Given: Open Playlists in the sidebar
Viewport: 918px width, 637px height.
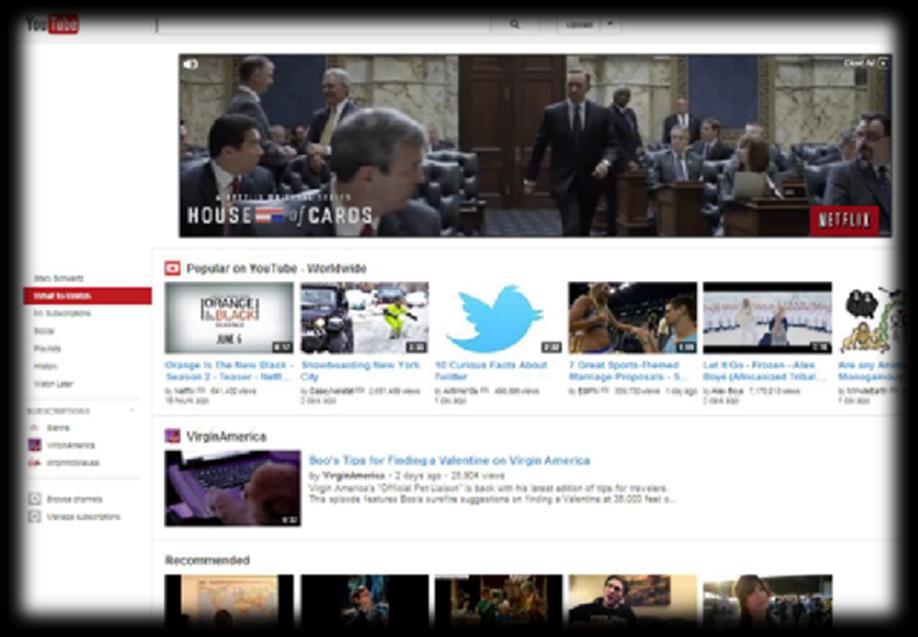Looking at the screenshot, I should [x=47, y=348].
